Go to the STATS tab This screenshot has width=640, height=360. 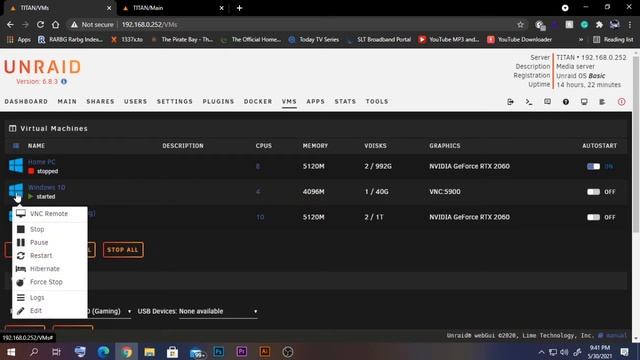pos(345,101)
